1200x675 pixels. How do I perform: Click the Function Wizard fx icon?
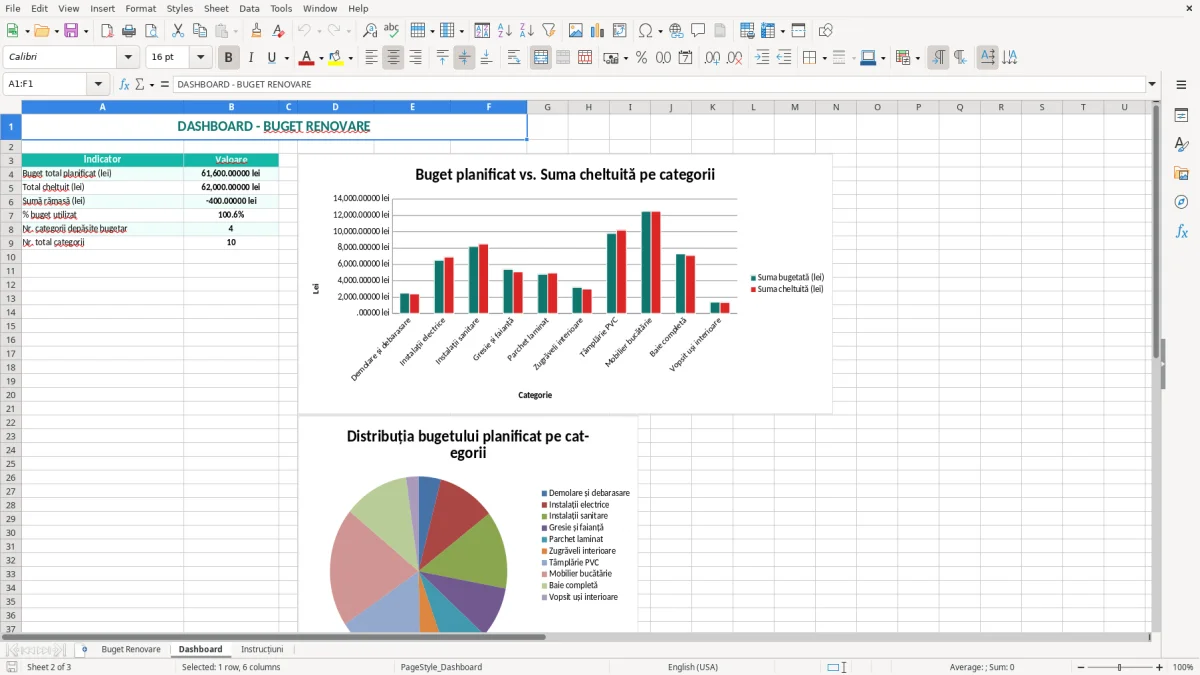125,84
